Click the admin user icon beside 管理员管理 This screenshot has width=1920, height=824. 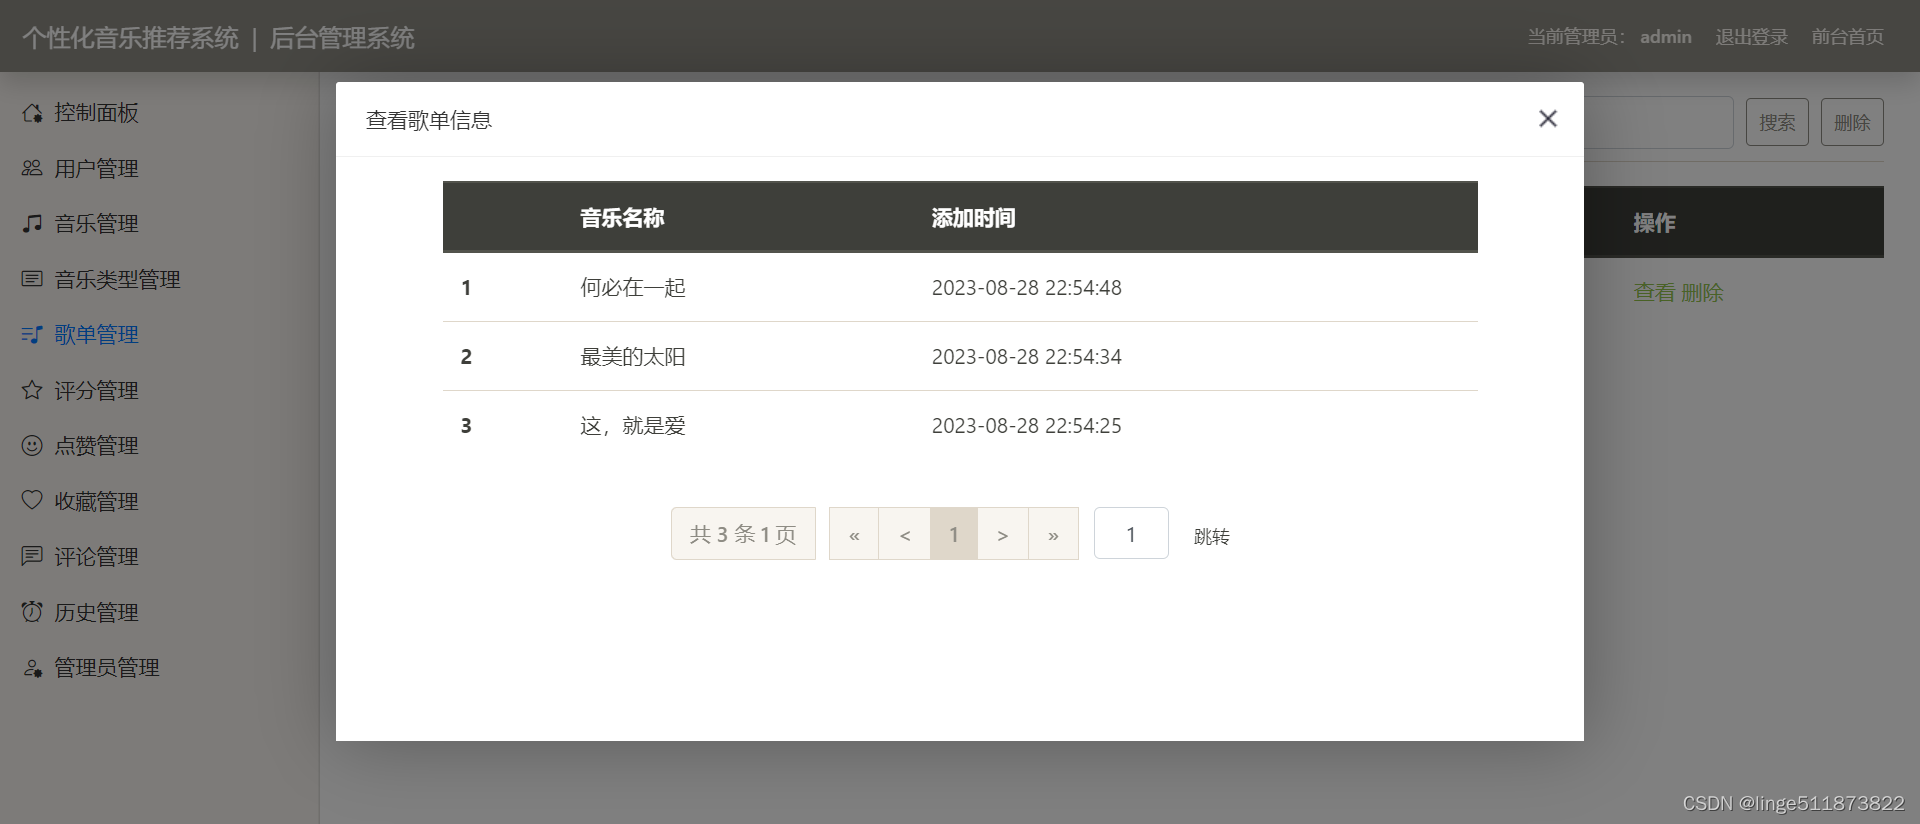pyautogui.click(x=32, y=667)
